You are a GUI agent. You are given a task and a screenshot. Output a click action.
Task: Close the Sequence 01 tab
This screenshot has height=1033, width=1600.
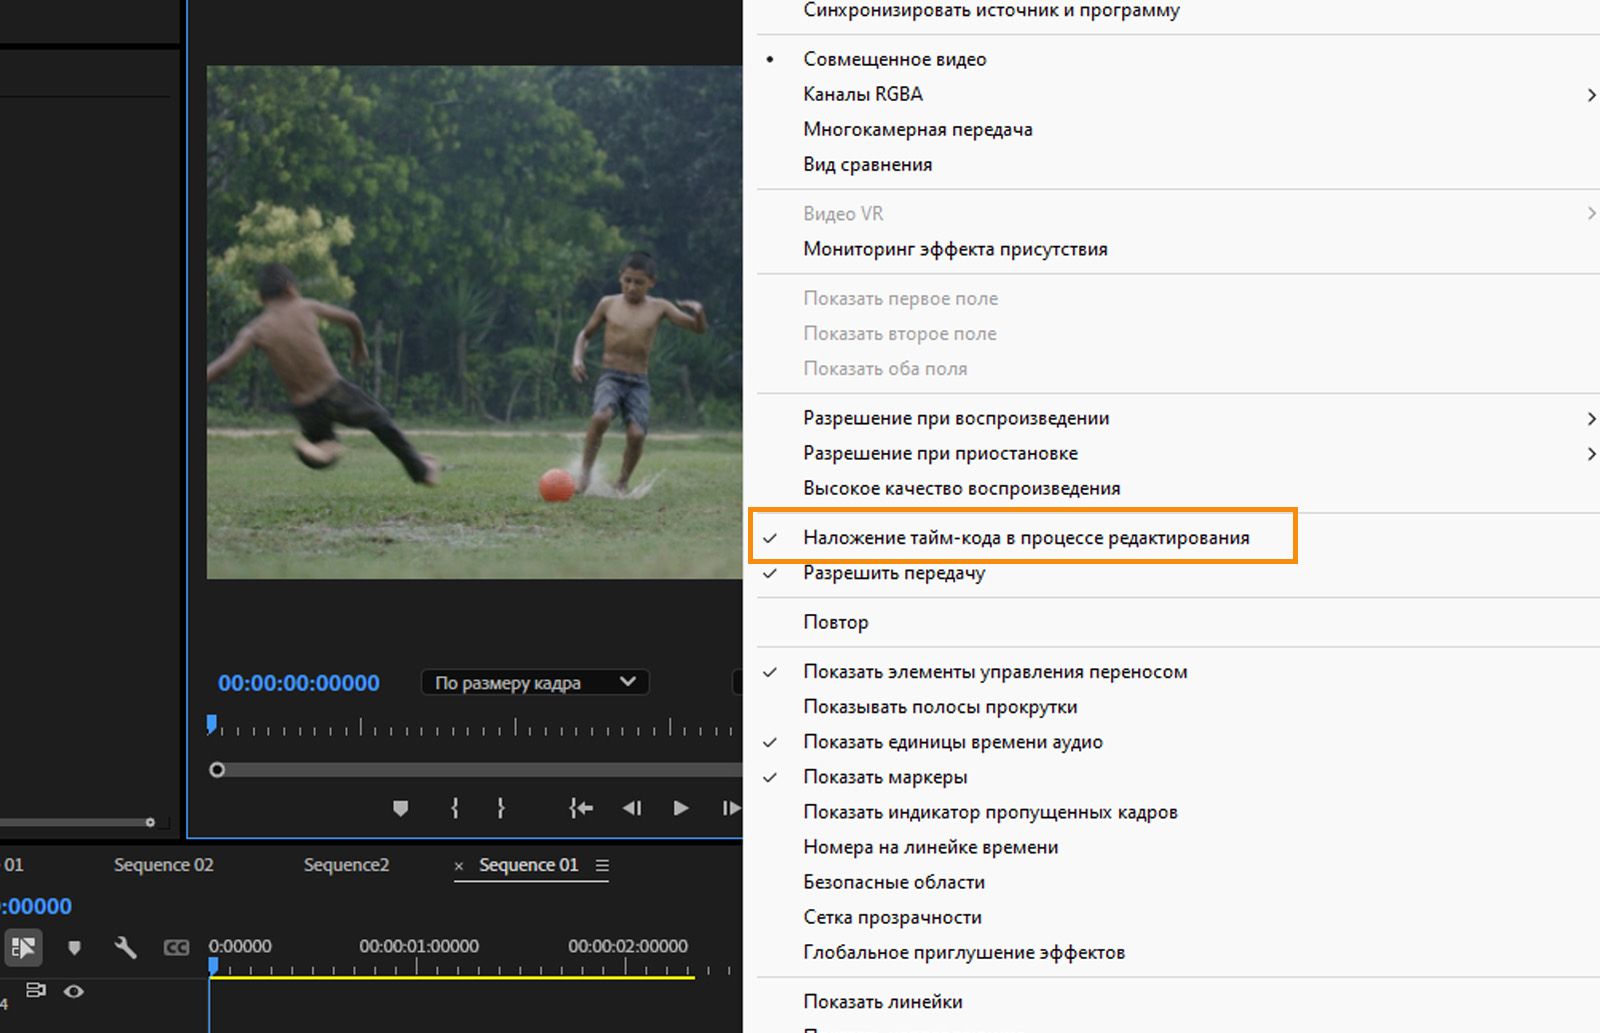coord(459,866)
